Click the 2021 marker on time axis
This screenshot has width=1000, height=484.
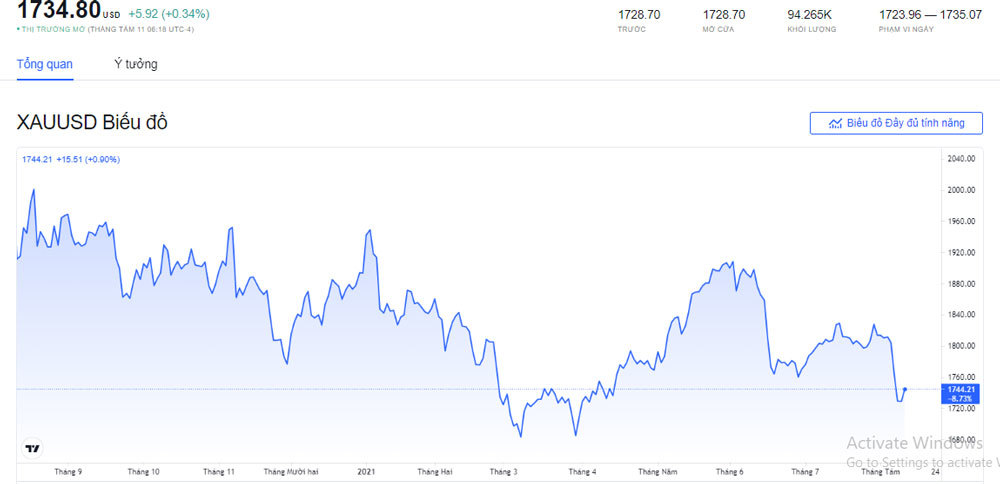point(366,471)
